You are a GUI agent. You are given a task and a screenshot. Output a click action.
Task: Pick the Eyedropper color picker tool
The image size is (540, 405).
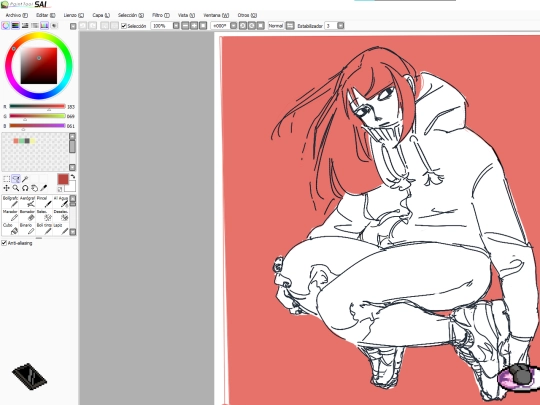[x=44, y=188]
